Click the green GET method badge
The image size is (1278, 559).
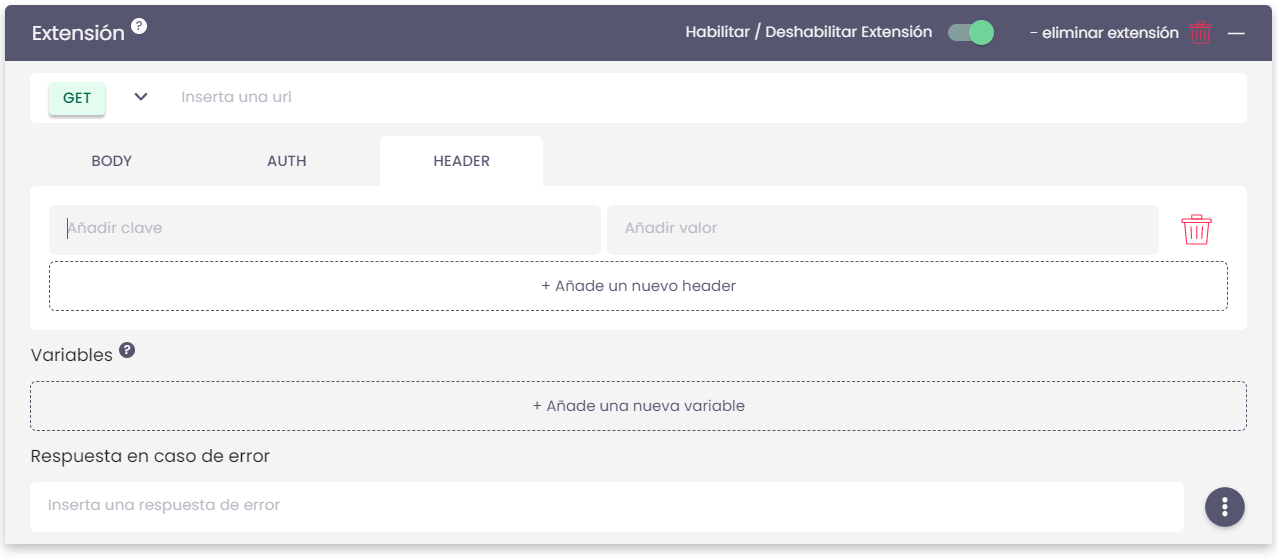tap(77, 98)
